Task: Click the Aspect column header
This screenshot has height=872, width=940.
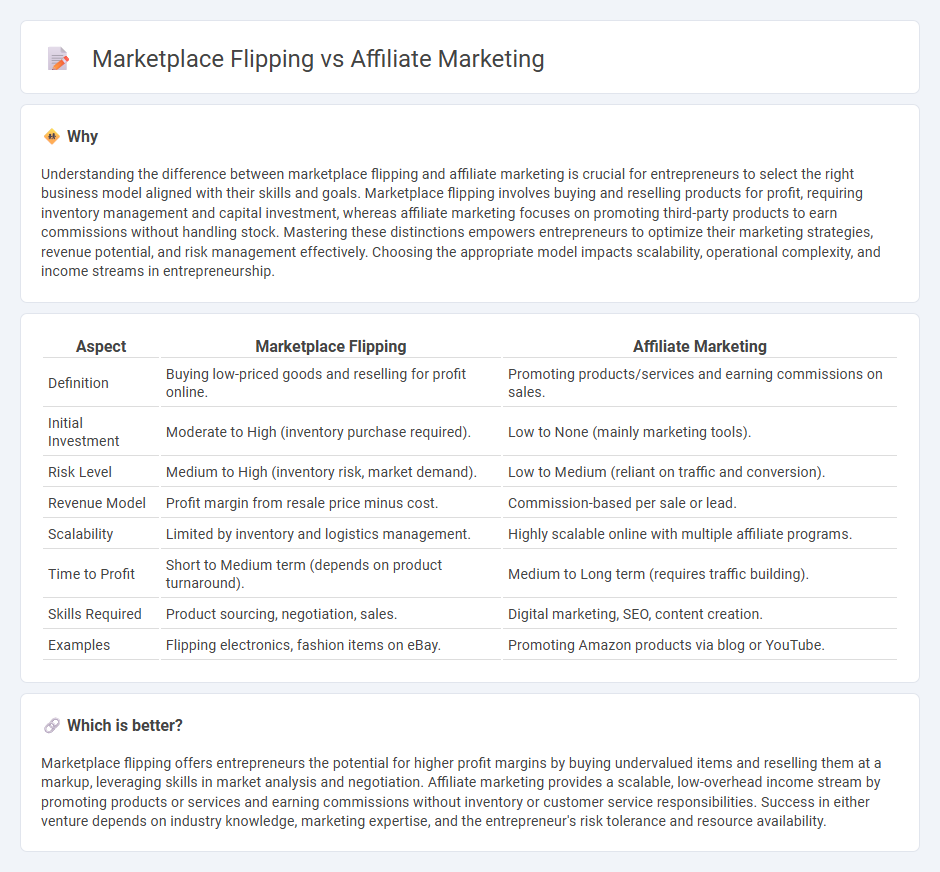Action: pyautogui.click(x=101, y=346)
